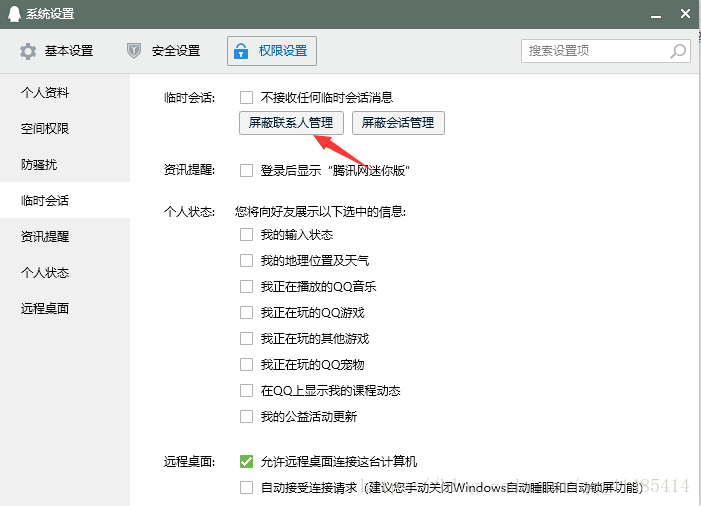Tick 我正在玩的QQ游戏 checkbox
Image resolution: width=701 pixels, height=506 pixels.
point(246,312)
